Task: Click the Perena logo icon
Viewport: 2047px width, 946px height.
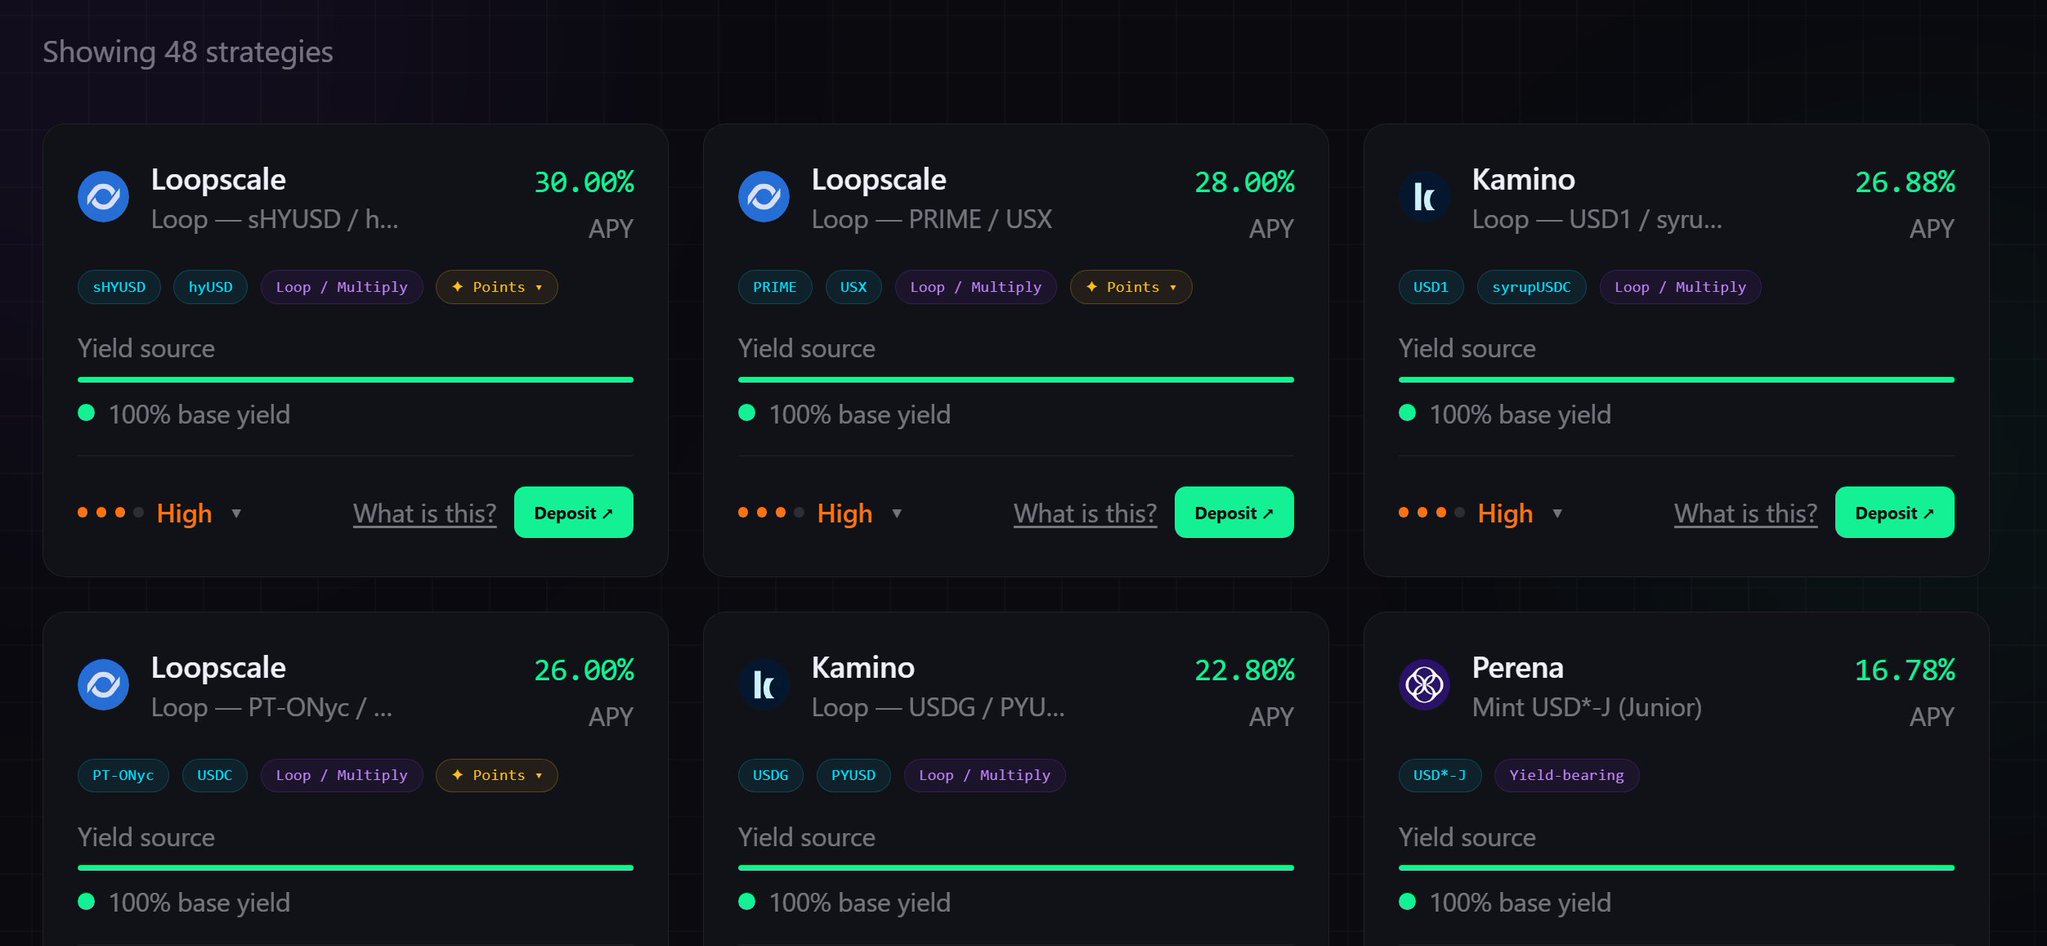Action: click(x=1424, y=685)
